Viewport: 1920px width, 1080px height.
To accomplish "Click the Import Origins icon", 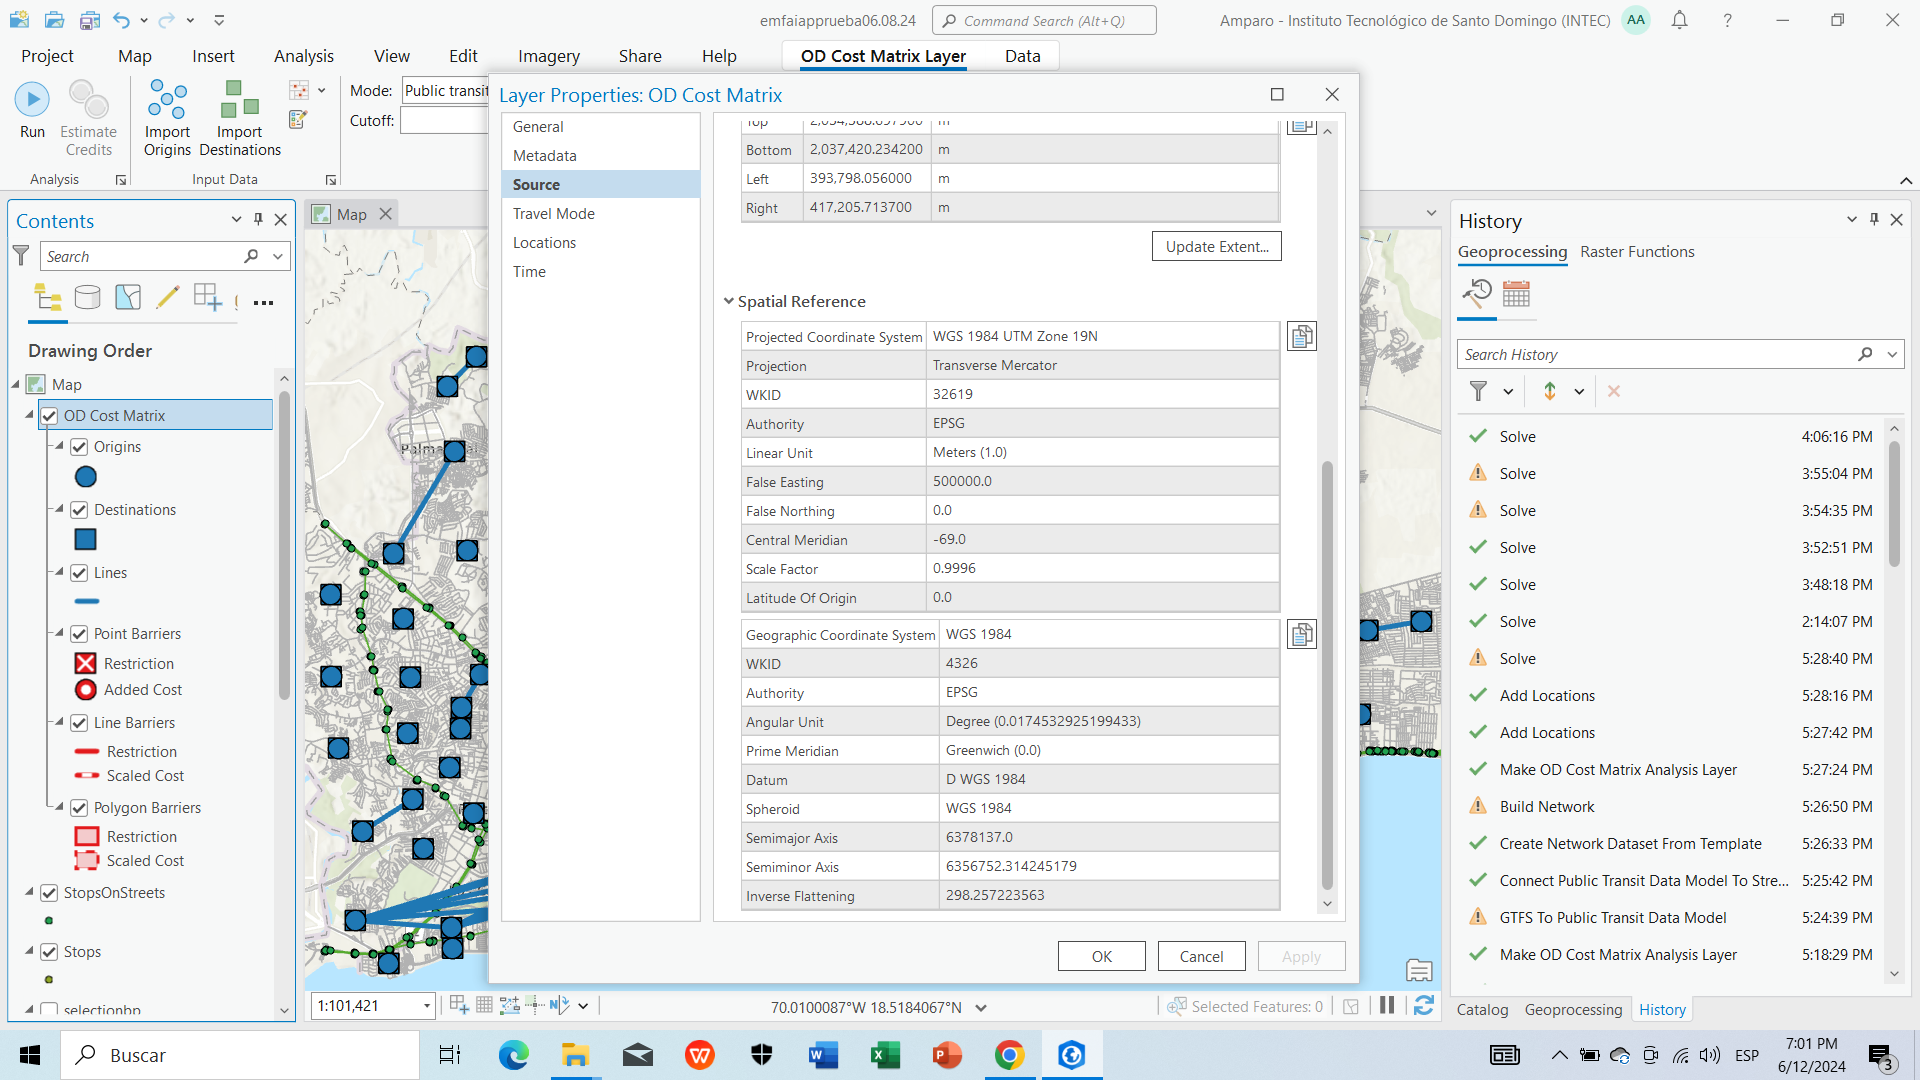I will click(x=167, y=100).
